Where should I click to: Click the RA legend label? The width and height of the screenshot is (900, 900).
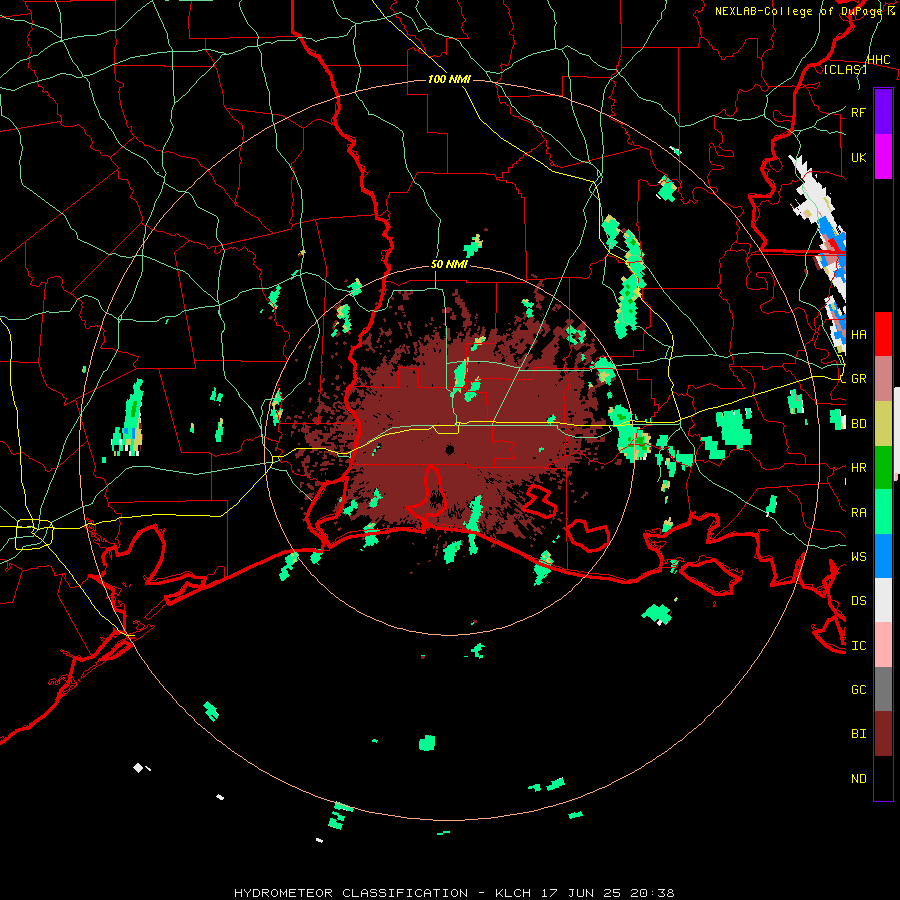858,512
